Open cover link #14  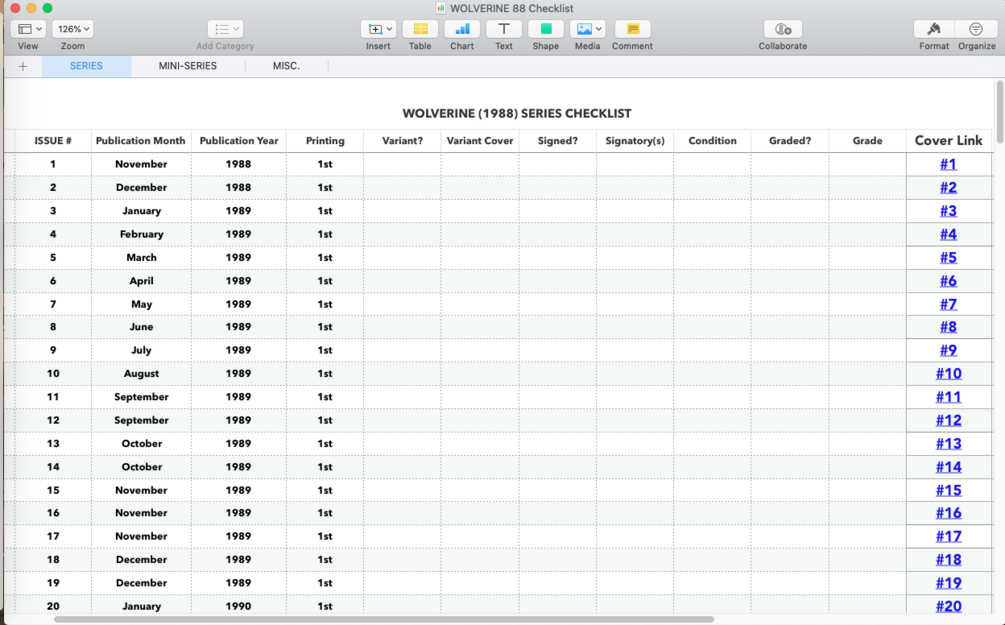coord(949,467)
